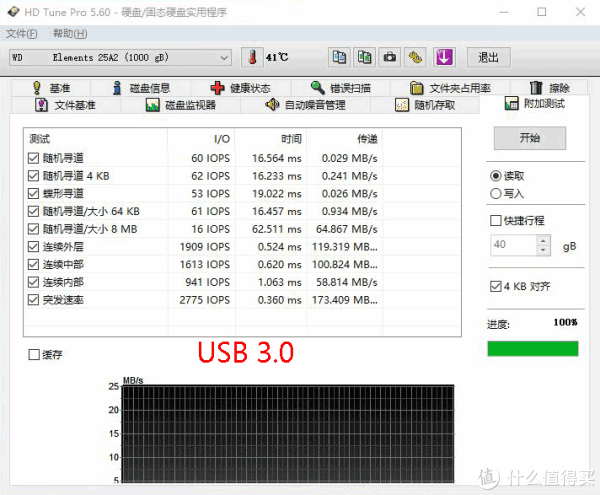Enable the 快捷行程 checkbox
The image size is (600, 495).
coord(496,220)
